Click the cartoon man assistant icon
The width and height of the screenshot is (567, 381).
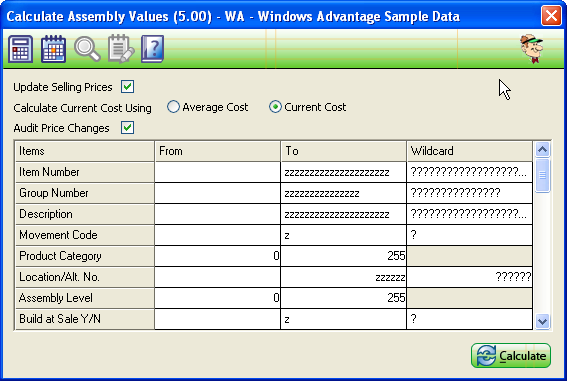[x=532, y=49]
